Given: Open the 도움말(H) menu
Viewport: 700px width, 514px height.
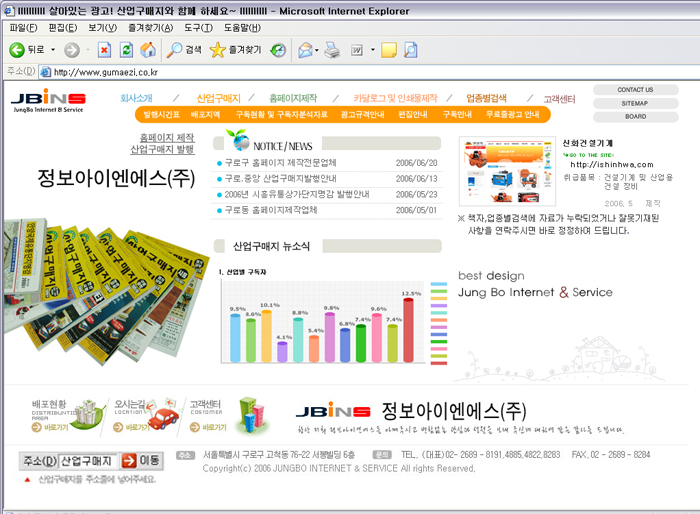Looking at the screenshot, I should pyautogui.click(x=242, y=28).
